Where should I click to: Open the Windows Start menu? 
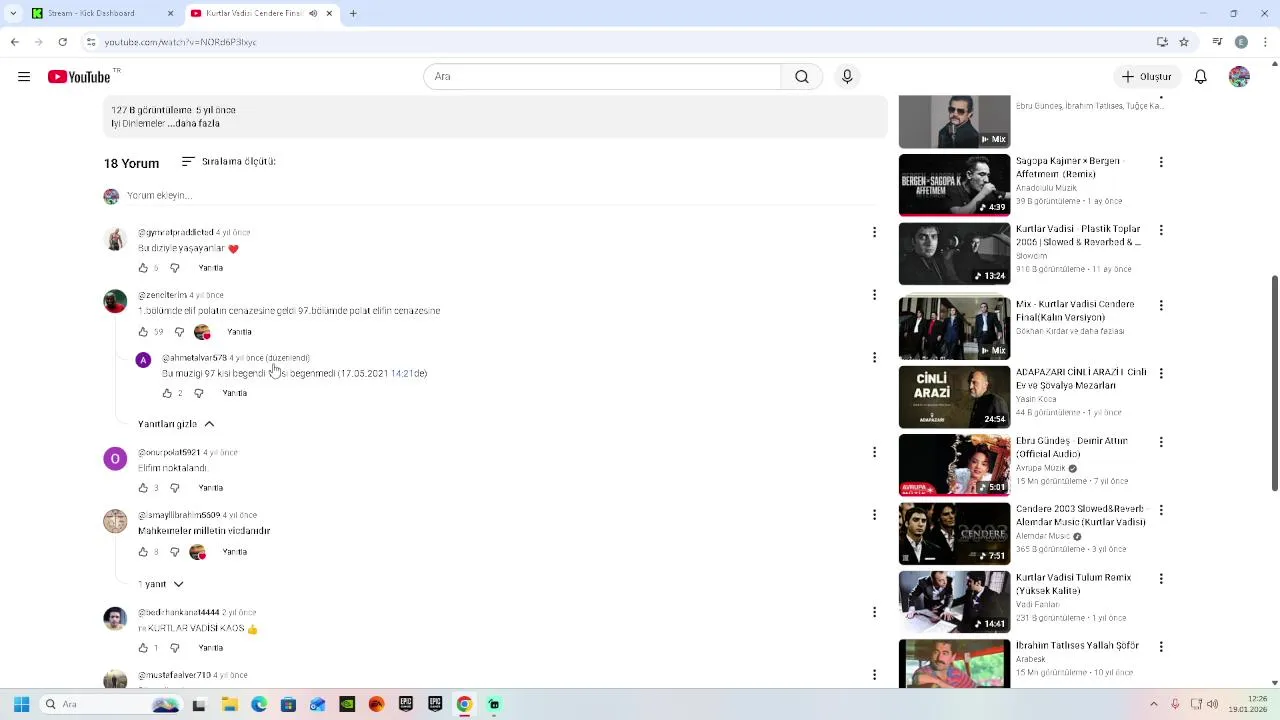pyautogui.click(x=21, y=704)
